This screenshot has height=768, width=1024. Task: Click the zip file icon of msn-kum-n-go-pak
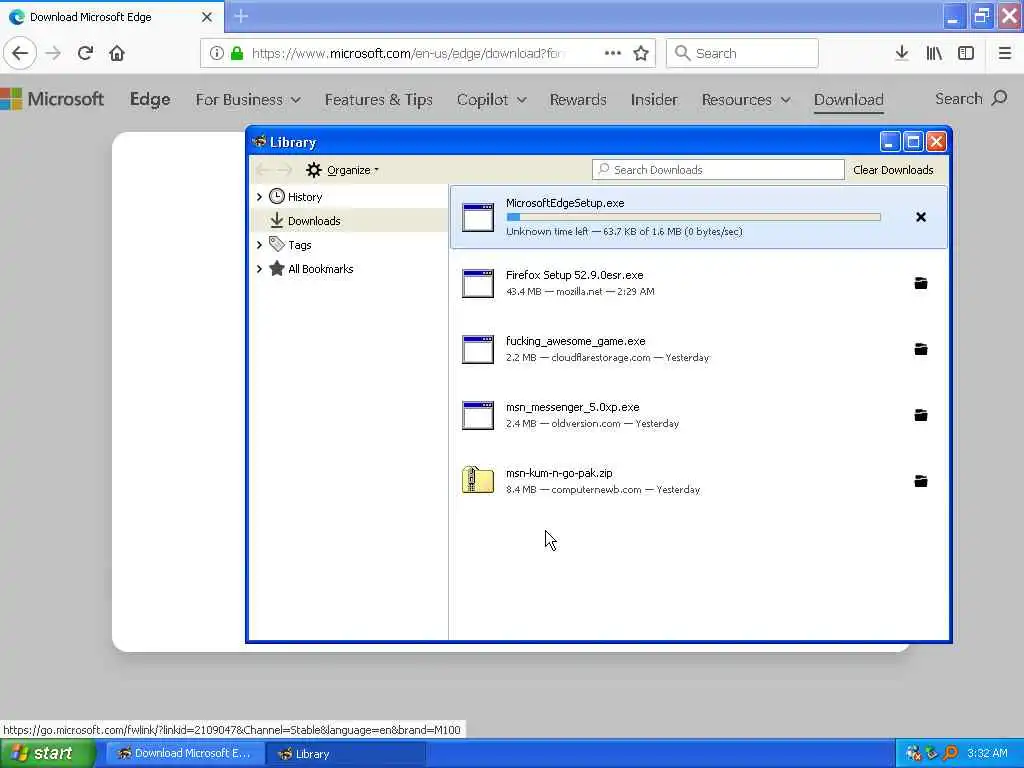[477, 480]
